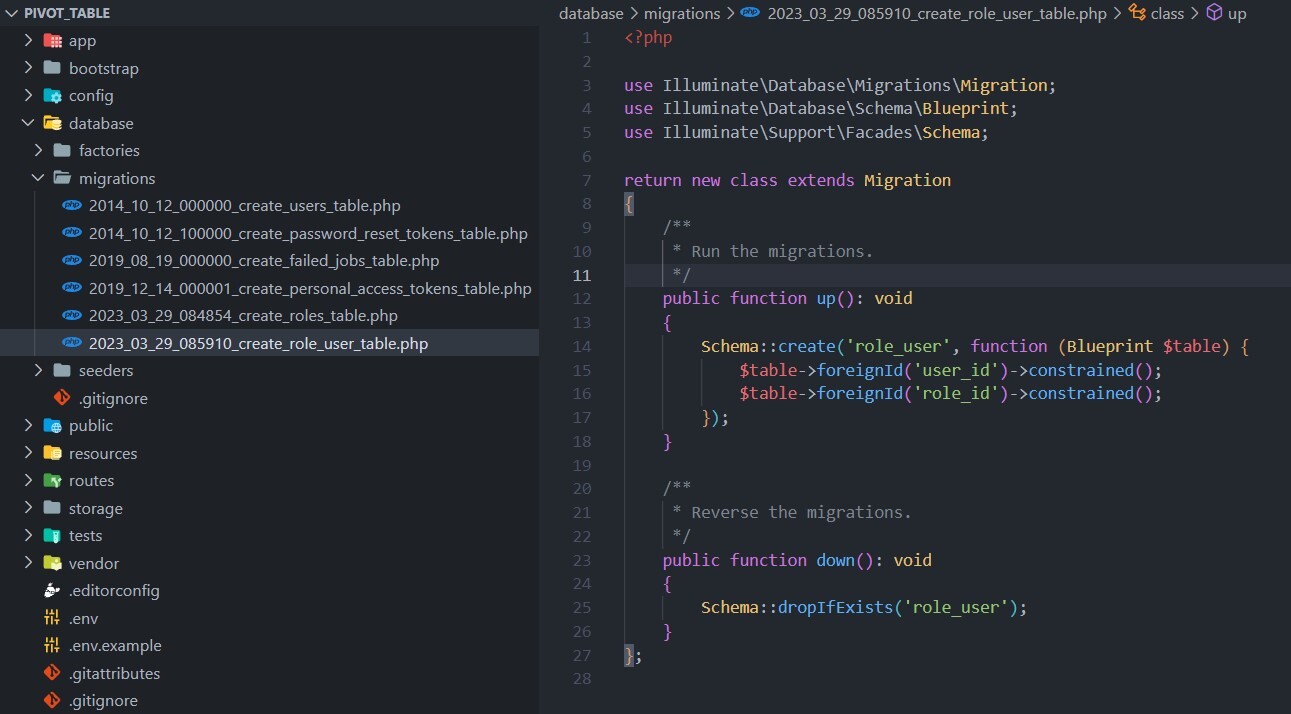The width and height of the screenshot is (1291, 714).
Task: Click the .env.example file icon
Action: [x=52, y=645]
